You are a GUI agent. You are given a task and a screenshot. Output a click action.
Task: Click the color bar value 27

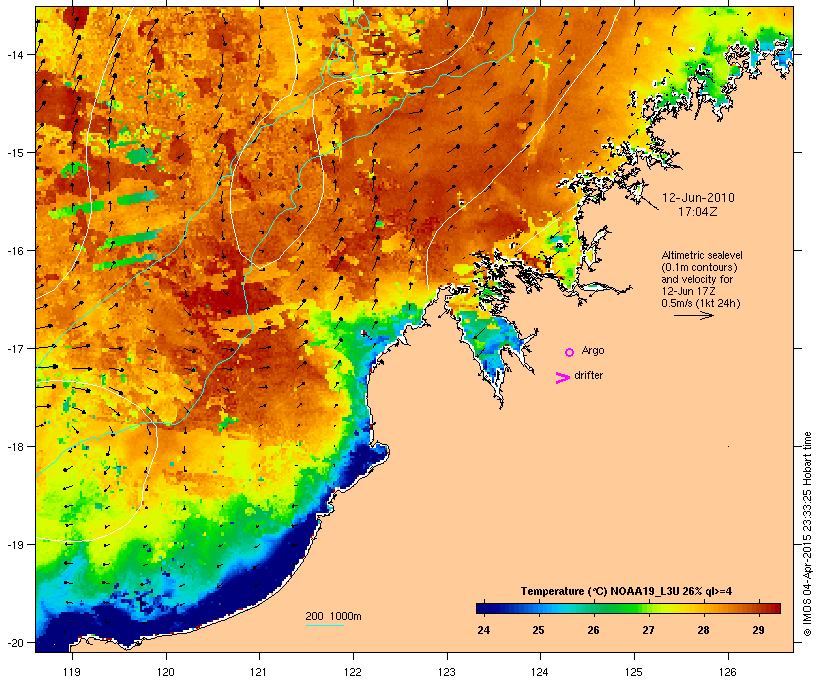coord(648,630)
